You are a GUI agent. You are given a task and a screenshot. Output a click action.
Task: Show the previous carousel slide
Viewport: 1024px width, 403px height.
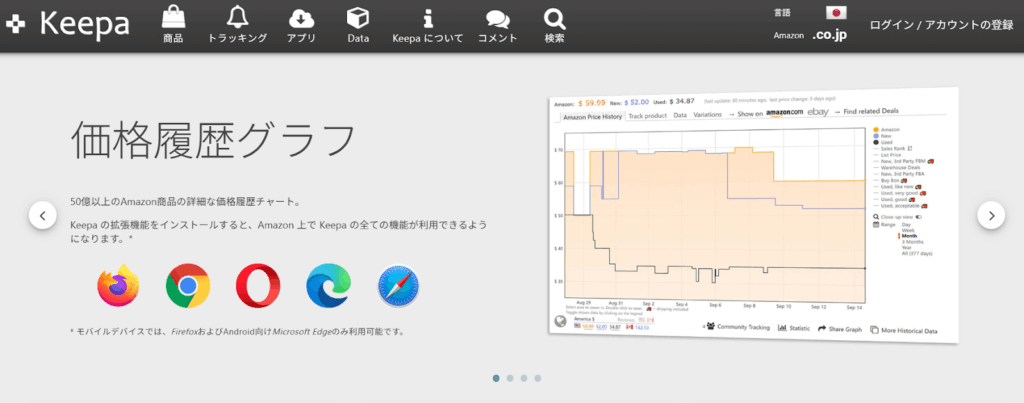pos(42,216)
